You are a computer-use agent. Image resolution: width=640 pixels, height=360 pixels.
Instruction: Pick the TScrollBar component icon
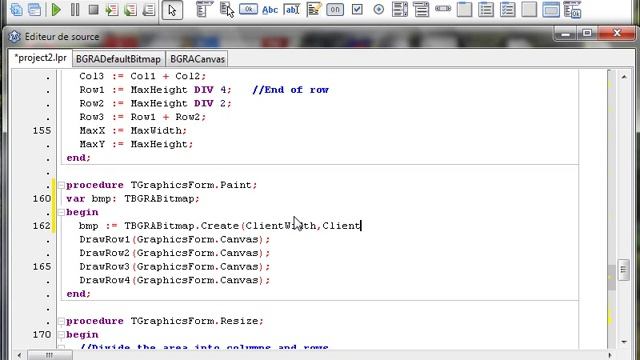coord(443,9)
